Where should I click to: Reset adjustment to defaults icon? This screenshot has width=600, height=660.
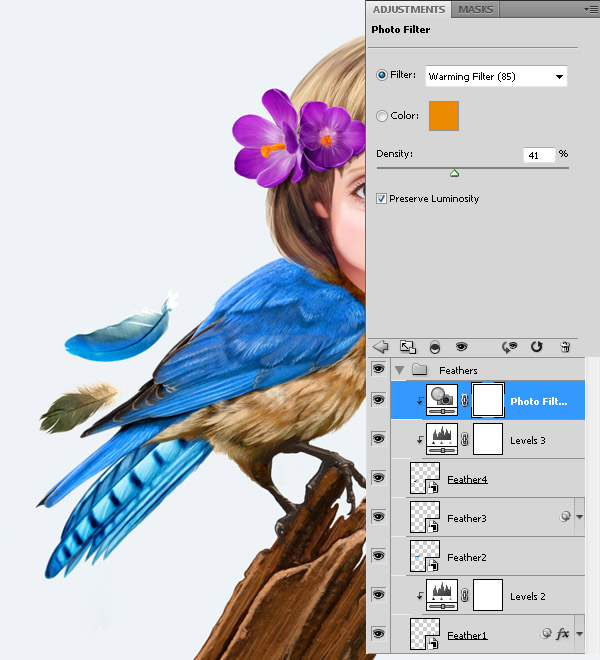pyautogui.click(x=537, y=347)
